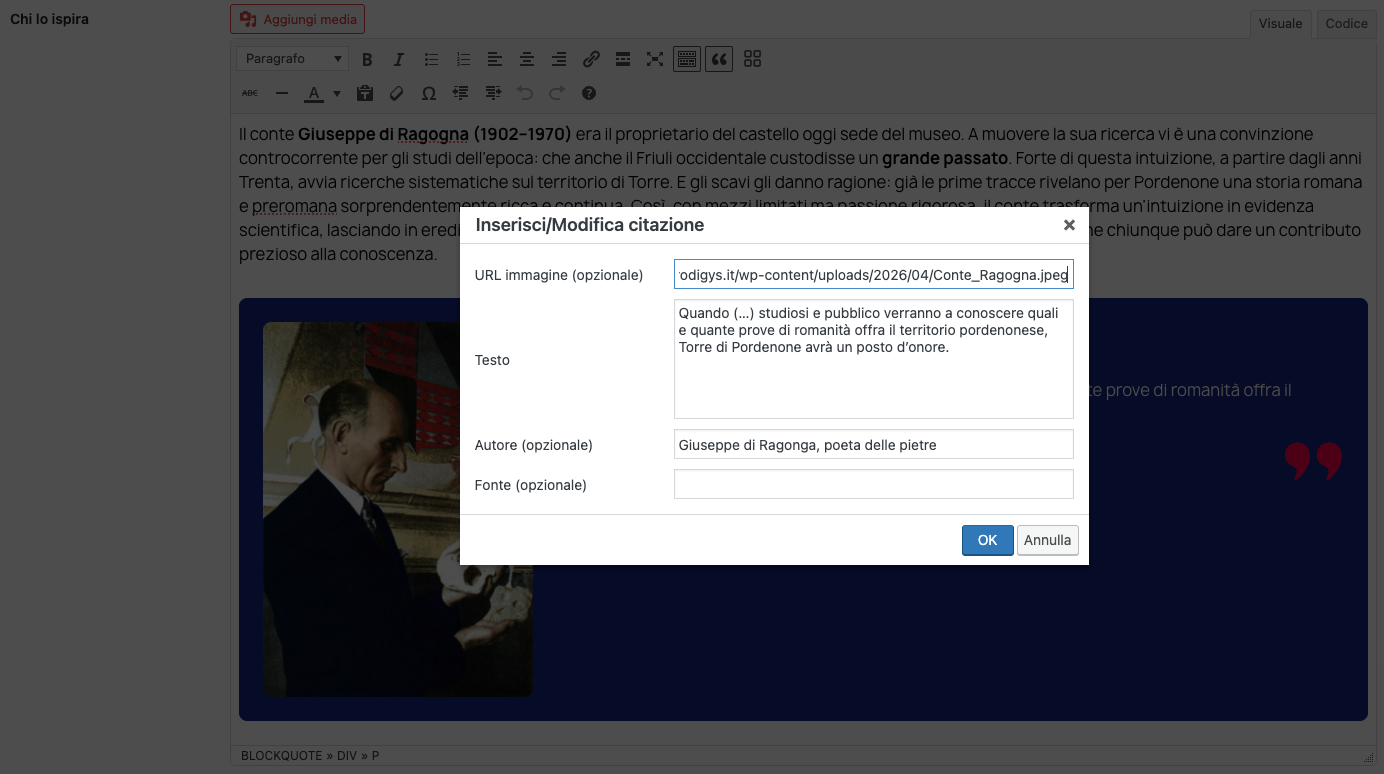Cancel the dialog with Annulla

(1048, 540)
